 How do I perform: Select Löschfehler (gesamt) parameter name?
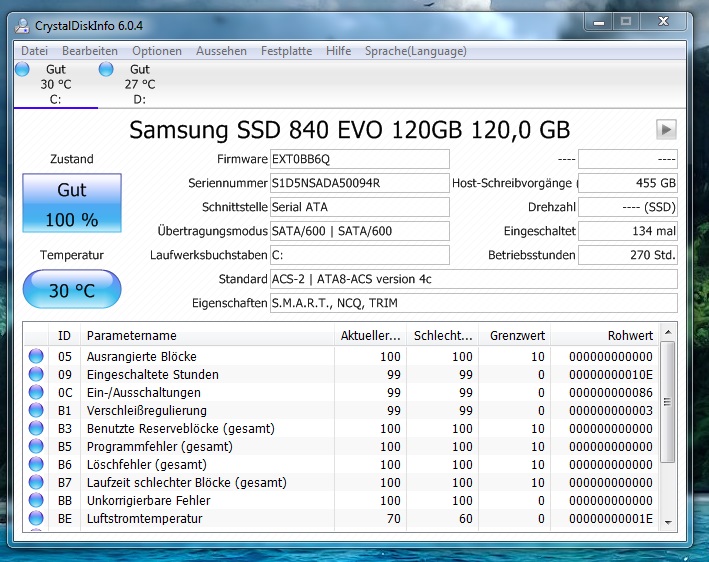tap(147, 464)
